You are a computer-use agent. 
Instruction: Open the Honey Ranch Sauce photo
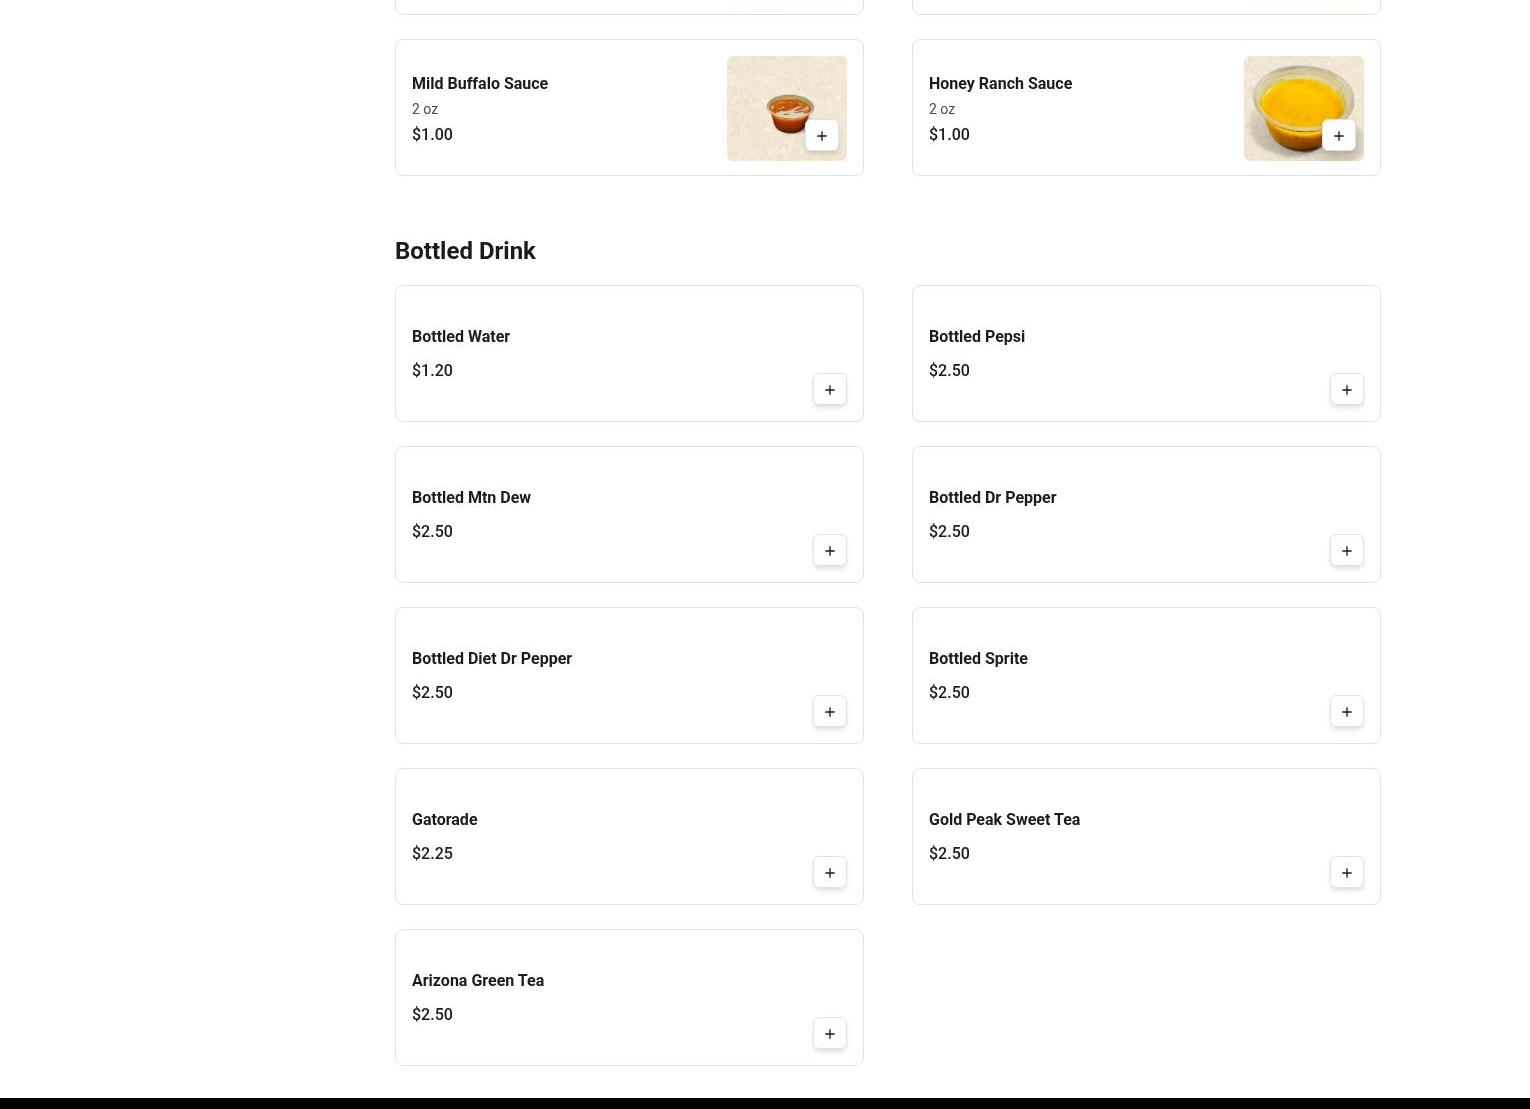coord(1304,108)
